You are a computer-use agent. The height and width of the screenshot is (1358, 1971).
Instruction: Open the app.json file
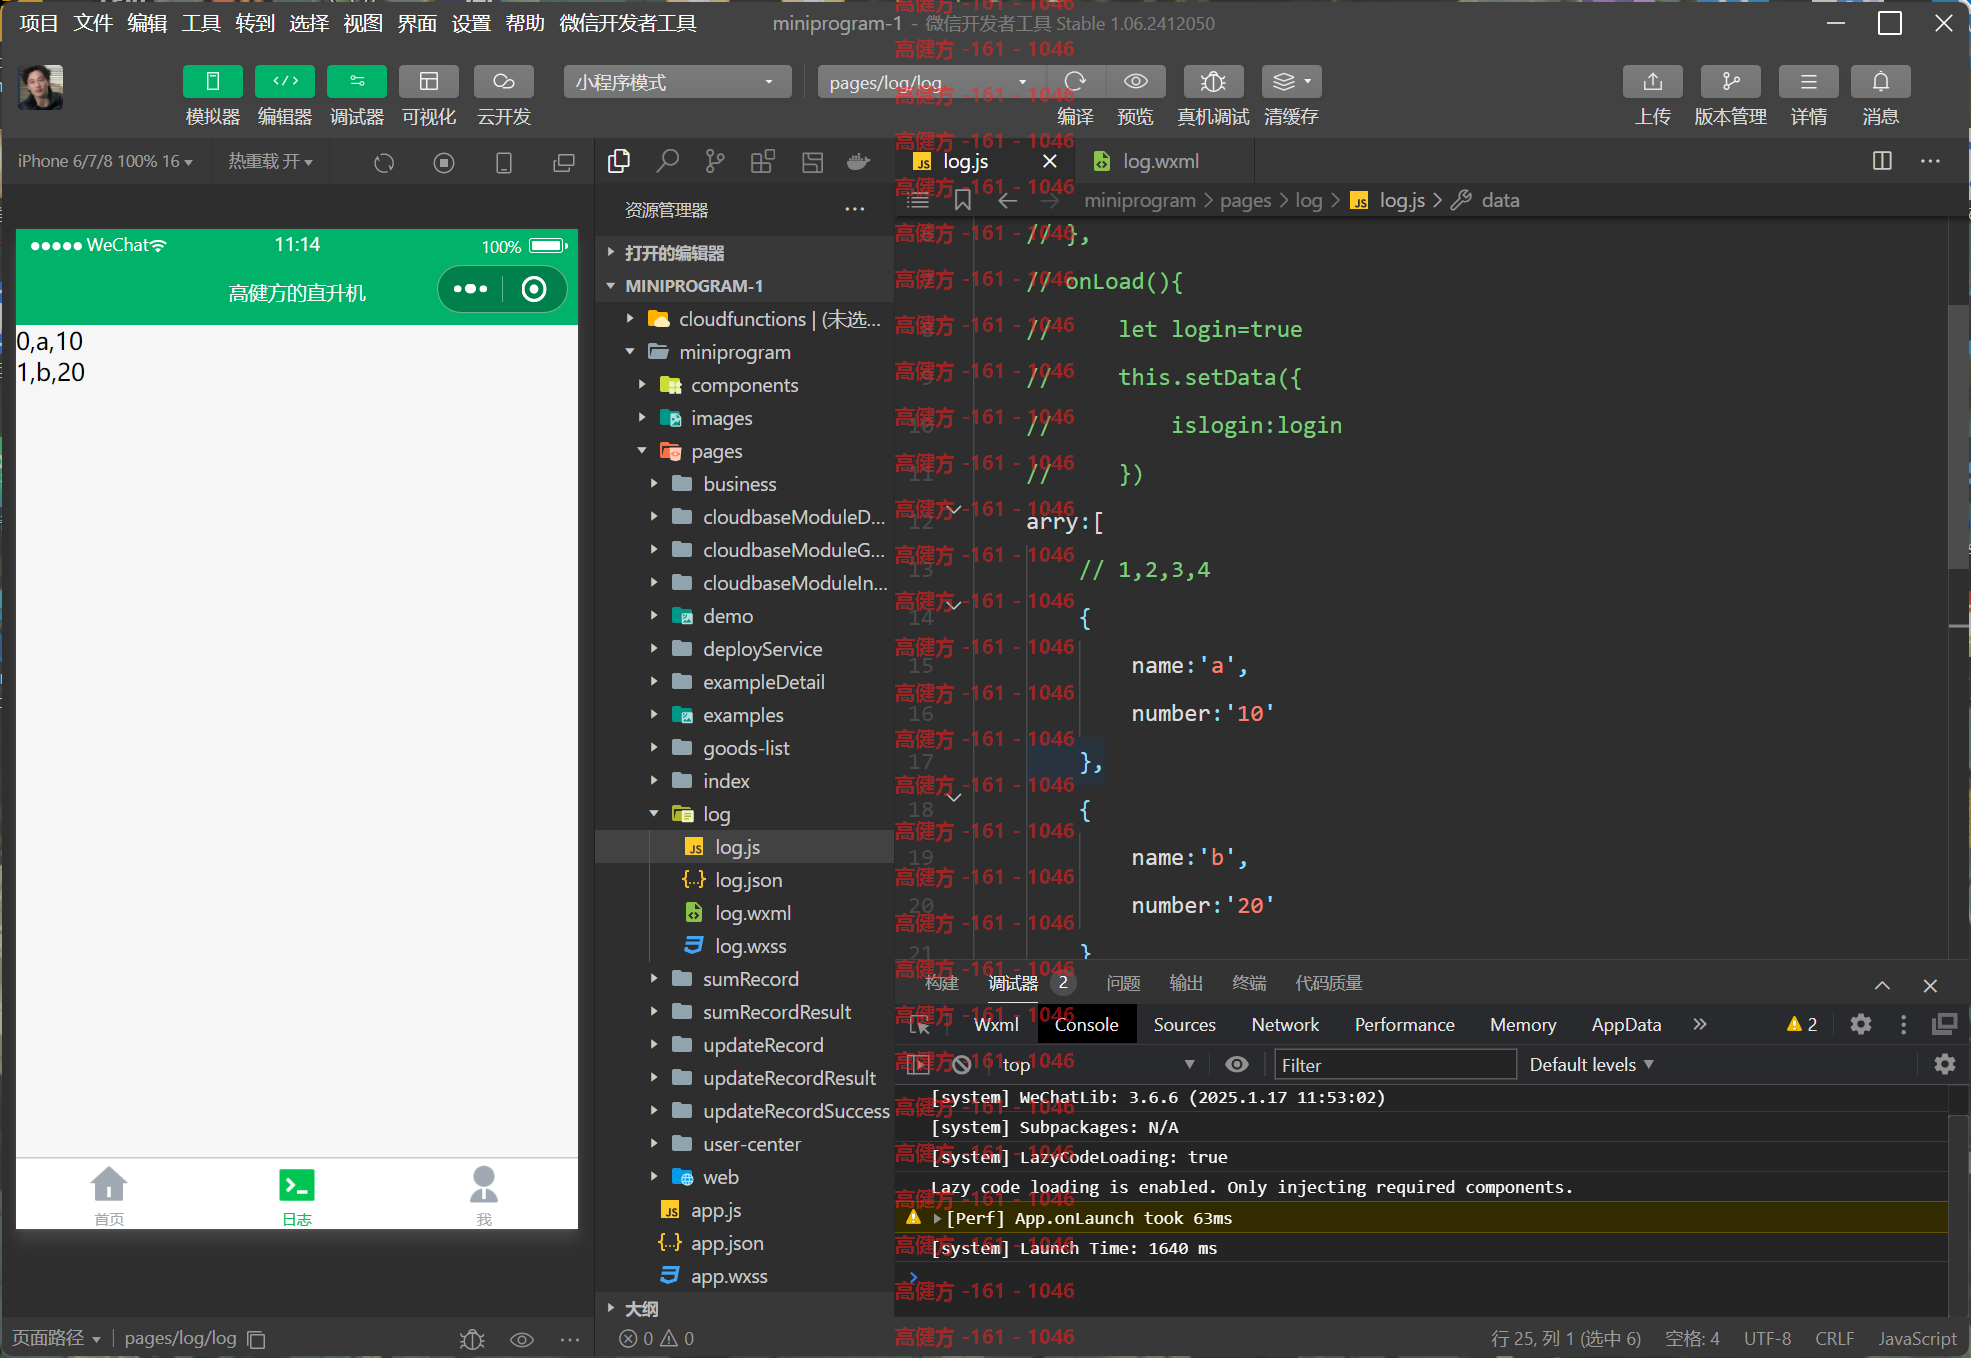(744, 1243)
